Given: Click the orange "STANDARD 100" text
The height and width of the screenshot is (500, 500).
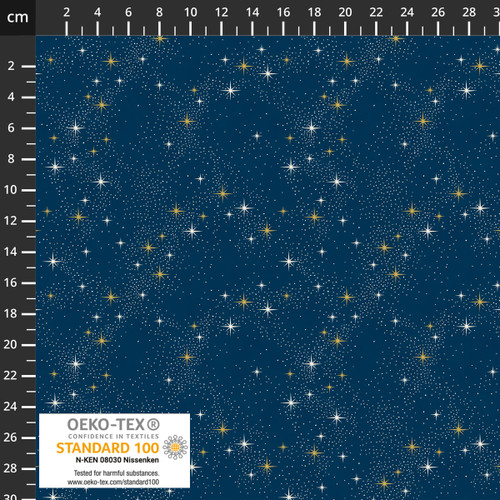Looking at the screenshot, I should [x=108, y=448].
